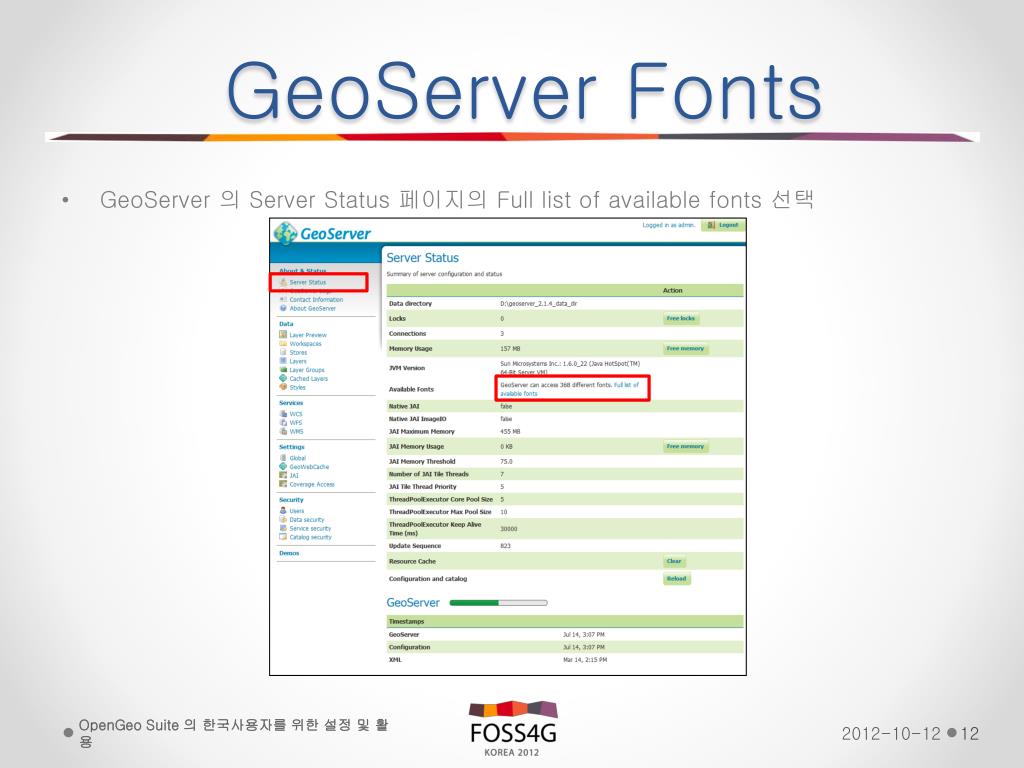This screenshot has height=768, width=1024.
Task: Click 'Number of JAI Tile Threads' label
Action: 428,474
